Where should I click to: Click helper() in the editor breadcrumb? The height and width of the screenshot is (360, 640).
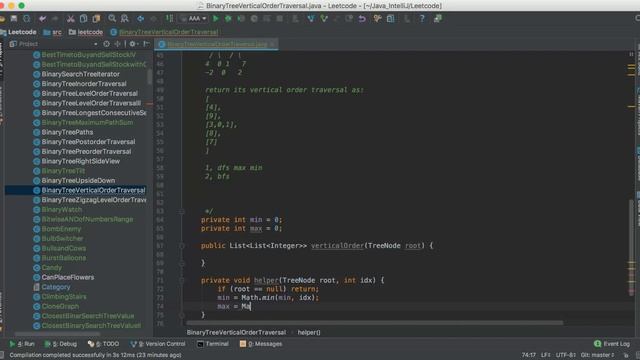pyautogui.click(x=309, y=333)
